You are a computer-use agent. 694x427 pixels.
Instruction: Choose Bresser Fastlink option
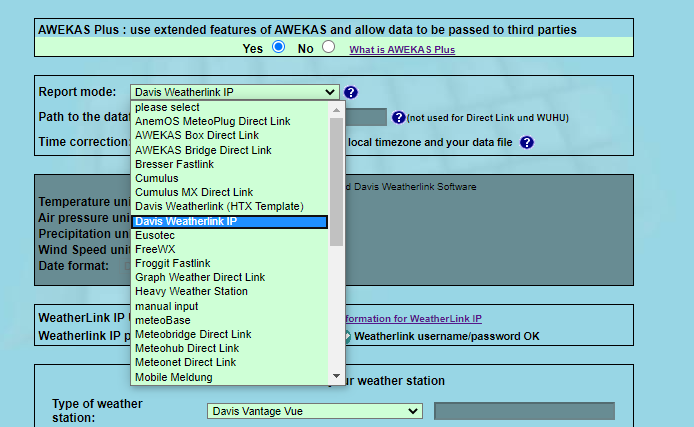pos(230,164)
